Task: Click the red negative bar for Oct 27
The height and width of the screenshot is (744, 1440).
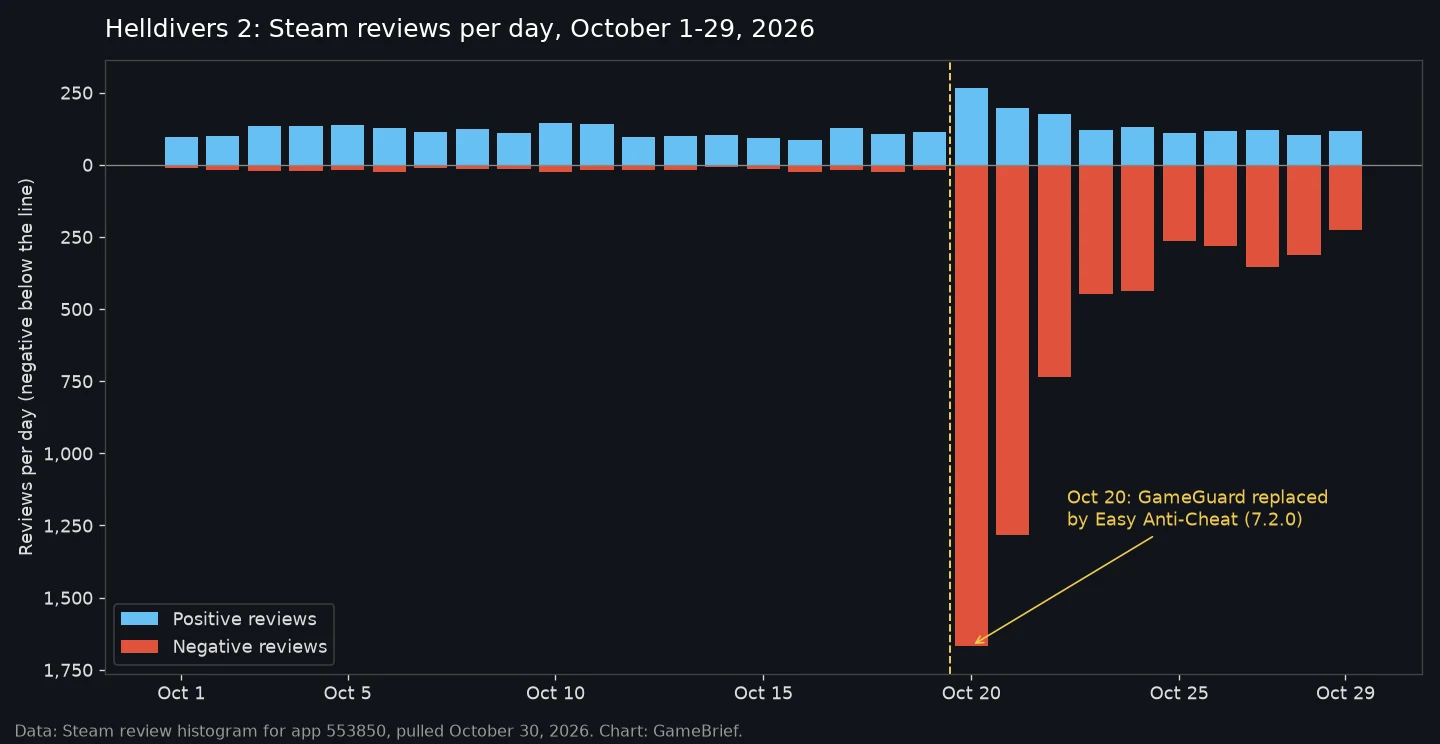Action: 1262,216
